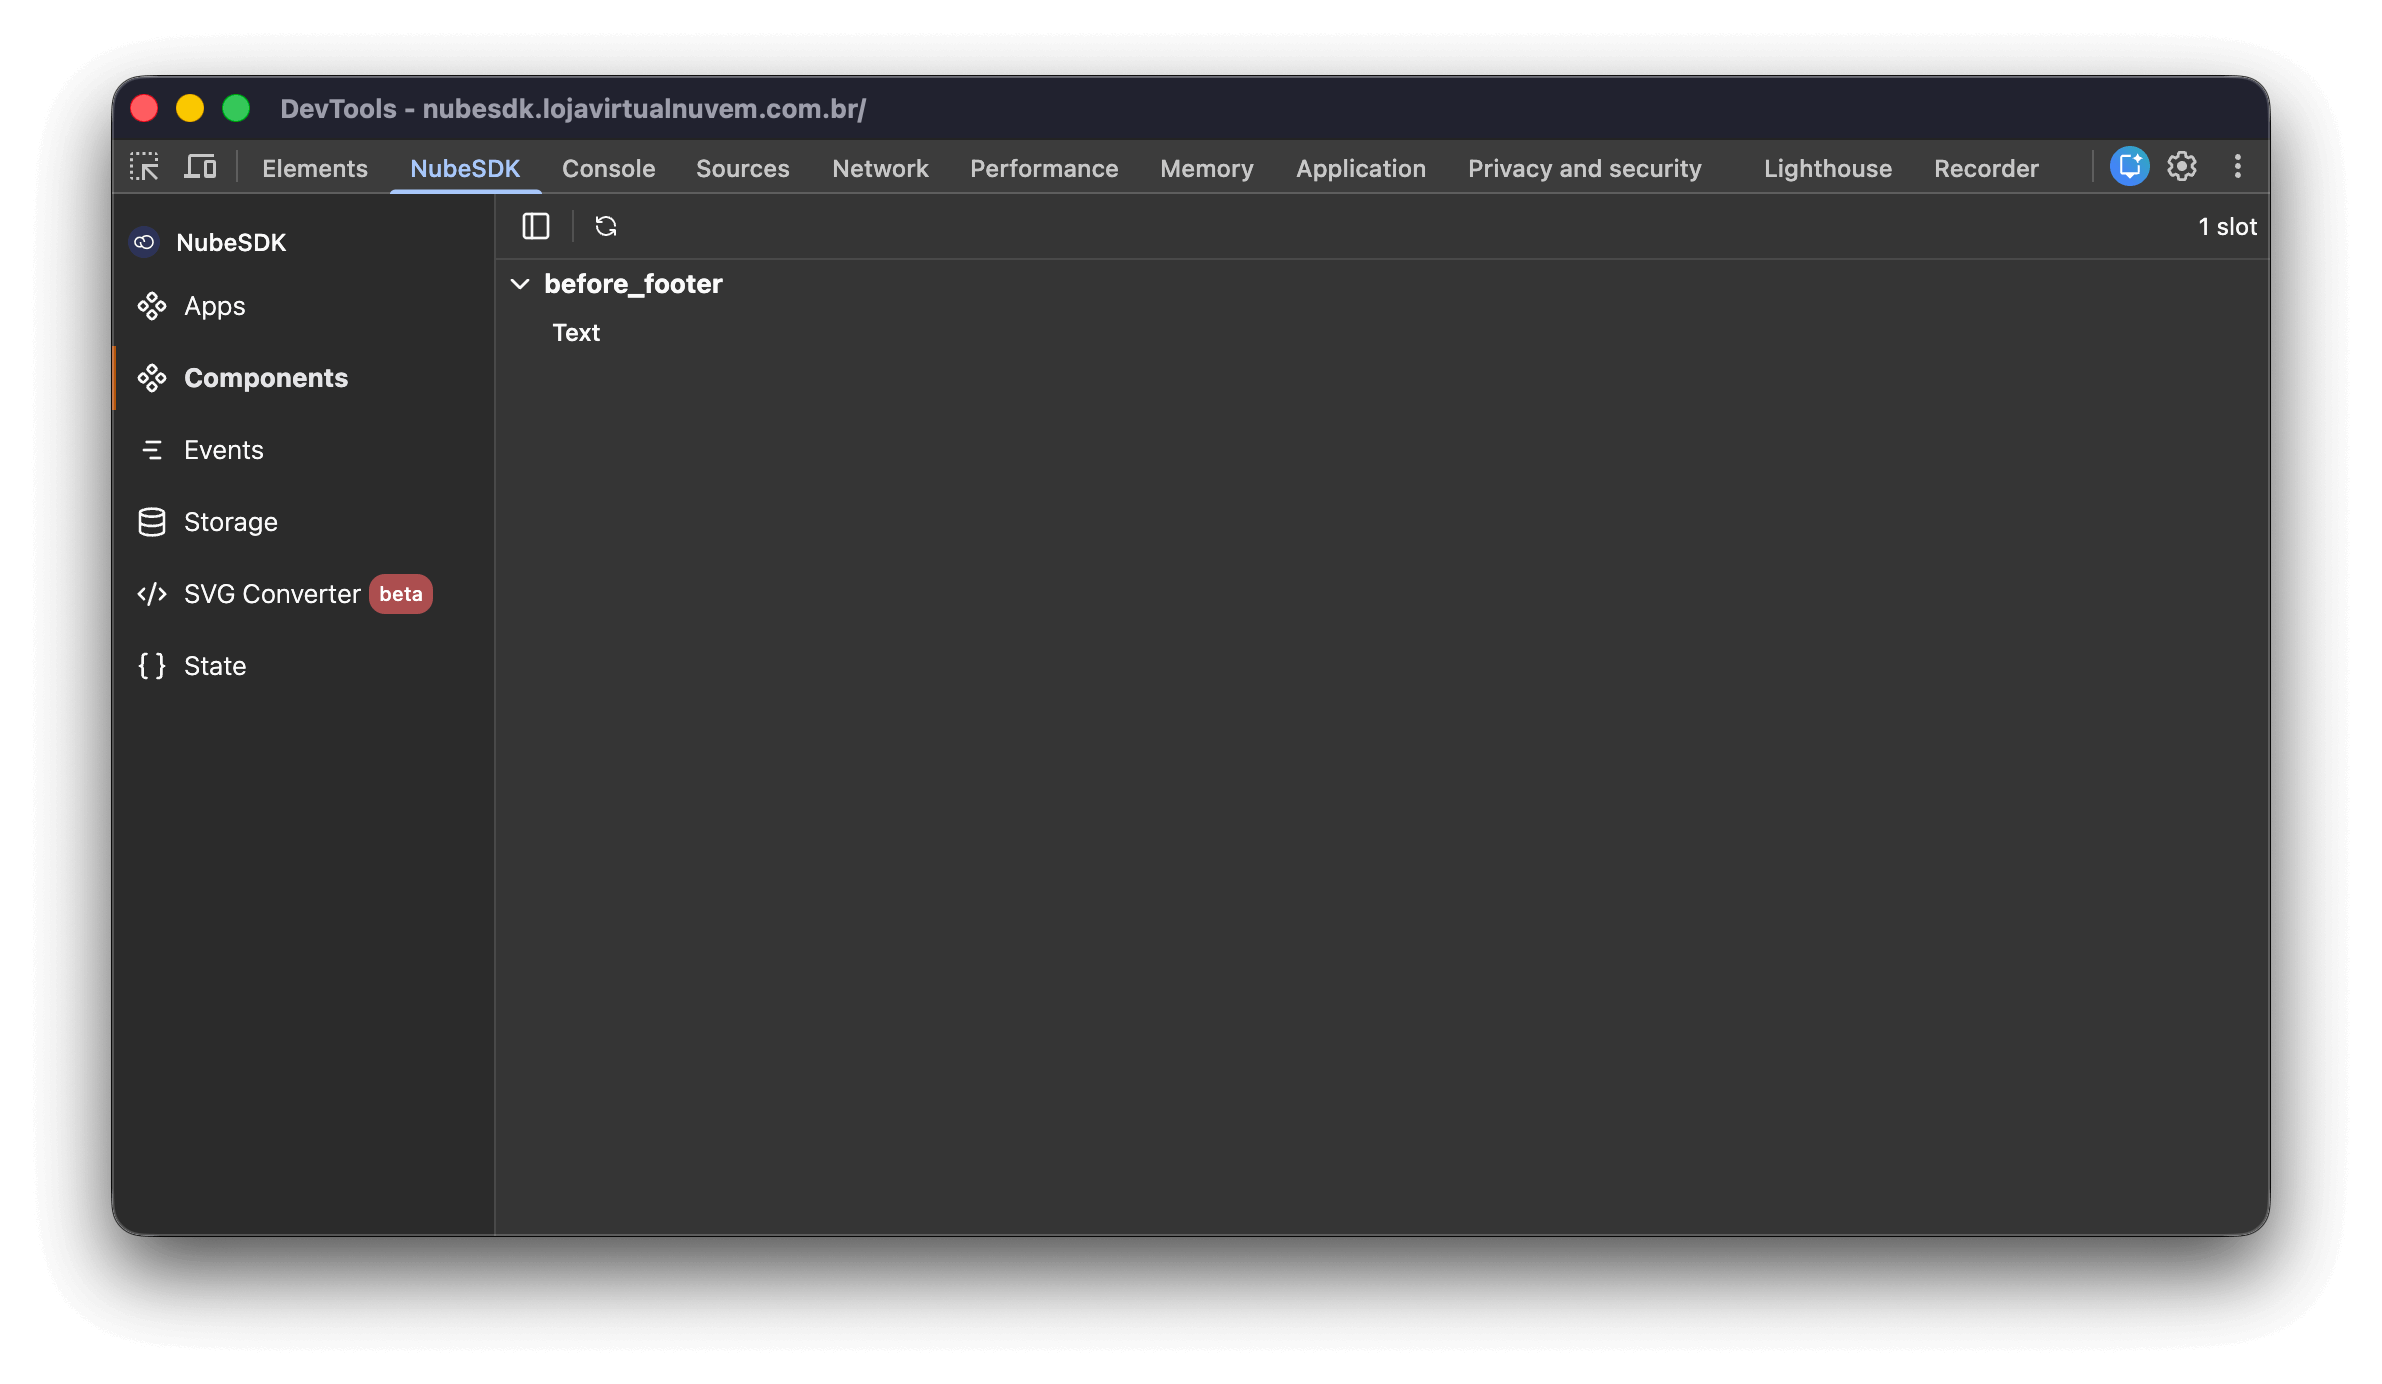Collapse the before_footer slot
Viewport: 2382px width, 1384px height.
521,284
